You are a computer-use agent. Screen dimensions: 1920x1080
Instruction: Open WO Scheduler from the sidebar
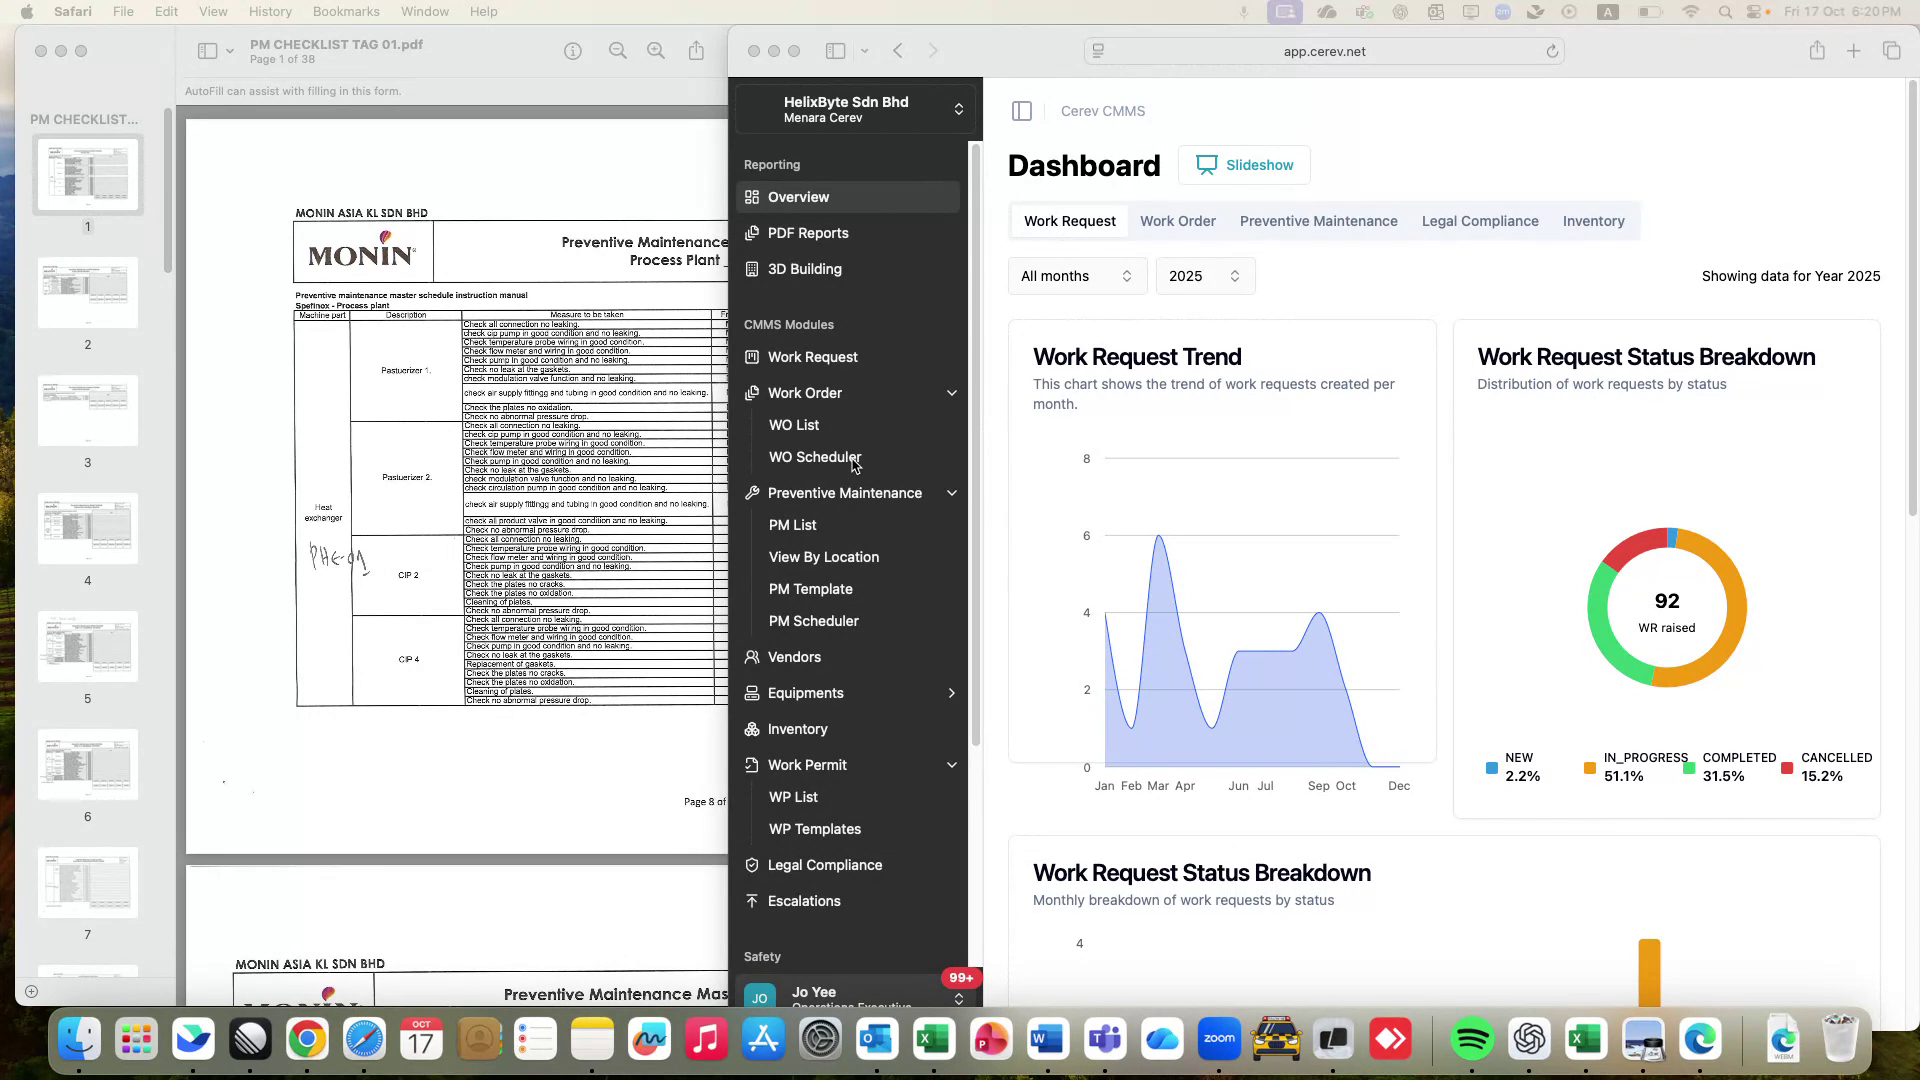pos(815,457)
